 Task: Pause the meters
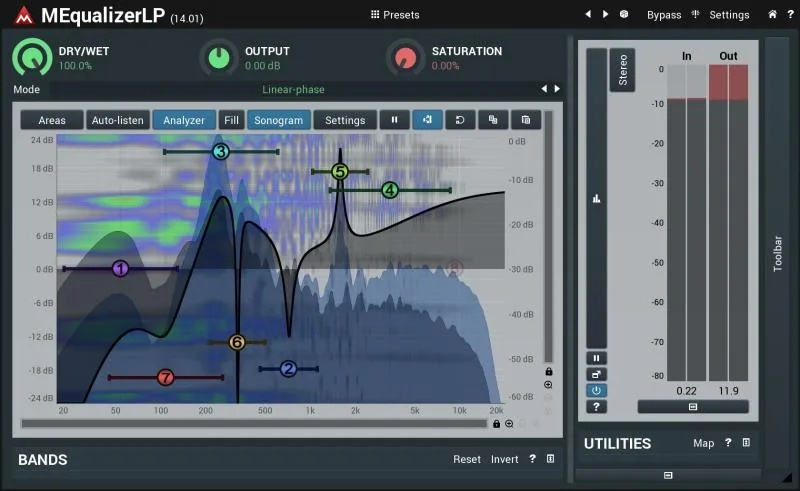596,358
